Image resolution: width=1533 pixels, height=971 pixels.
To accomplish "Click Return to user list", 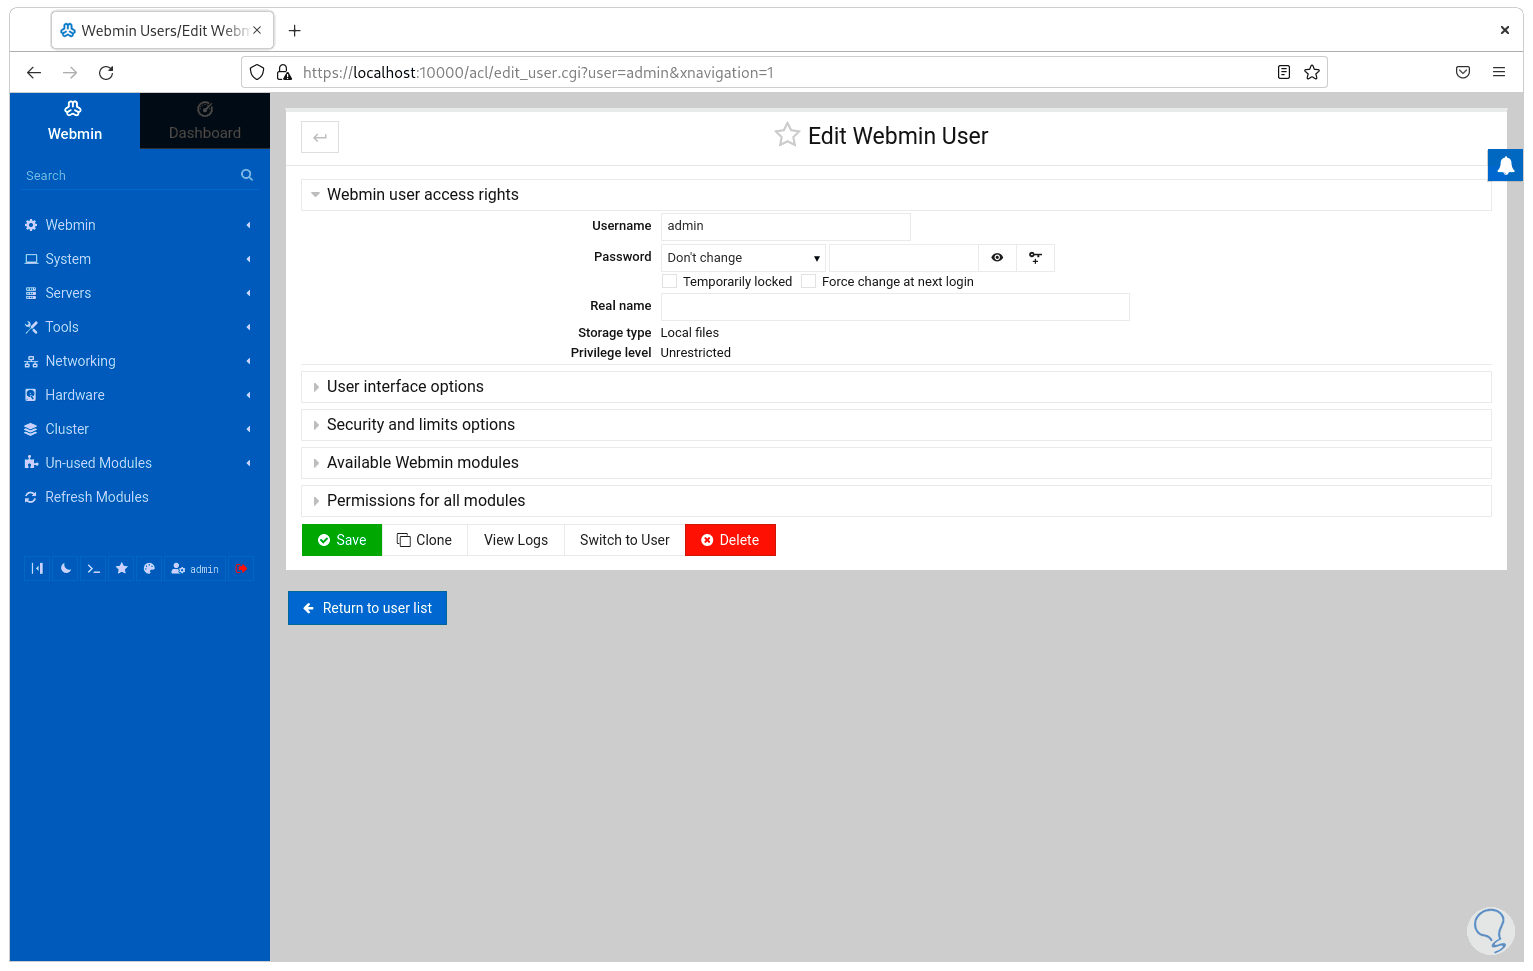I will pos(367,608).
